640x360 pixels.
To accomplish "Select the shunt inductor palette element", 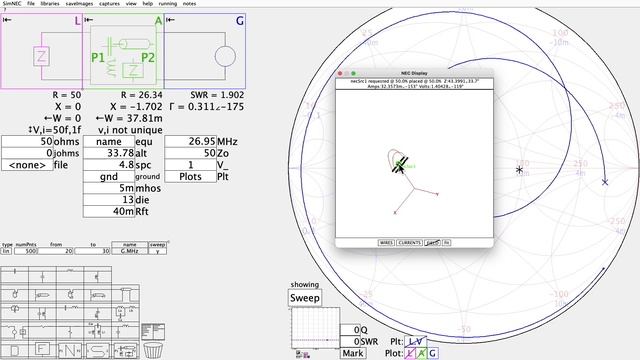I will pos(97,276).
